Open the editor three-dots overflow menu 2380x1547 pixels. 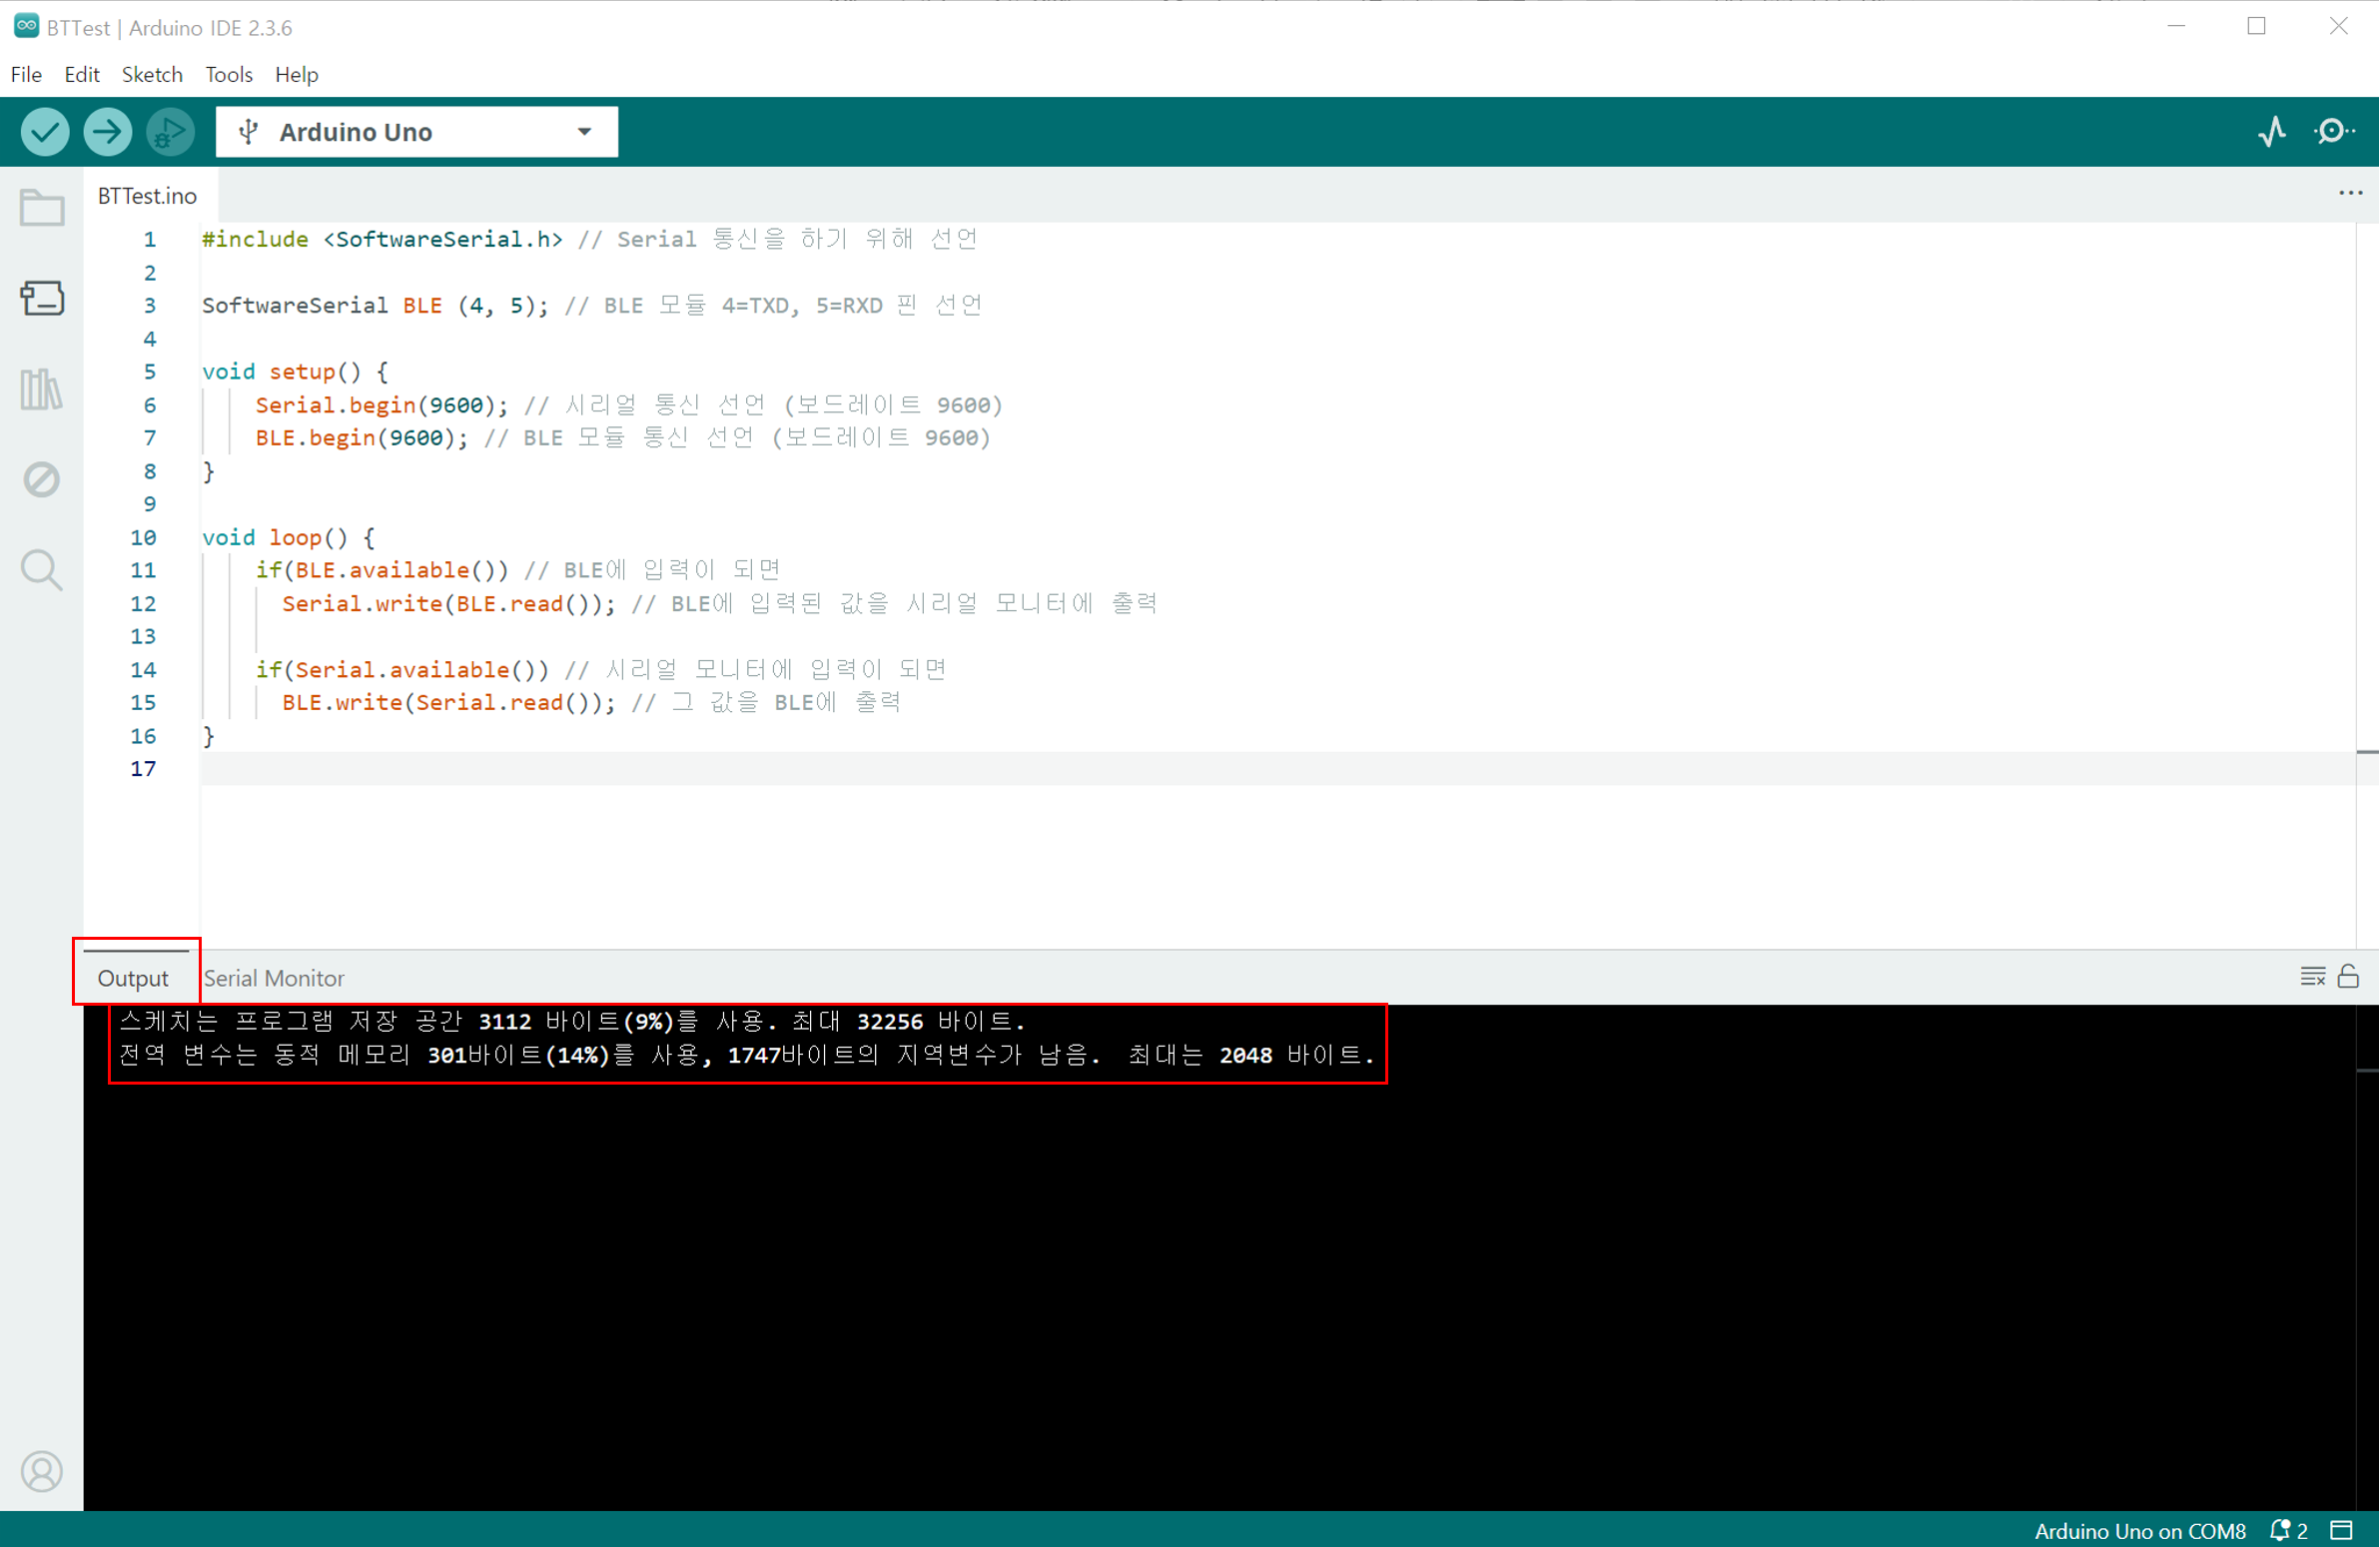pos(2350,193)
